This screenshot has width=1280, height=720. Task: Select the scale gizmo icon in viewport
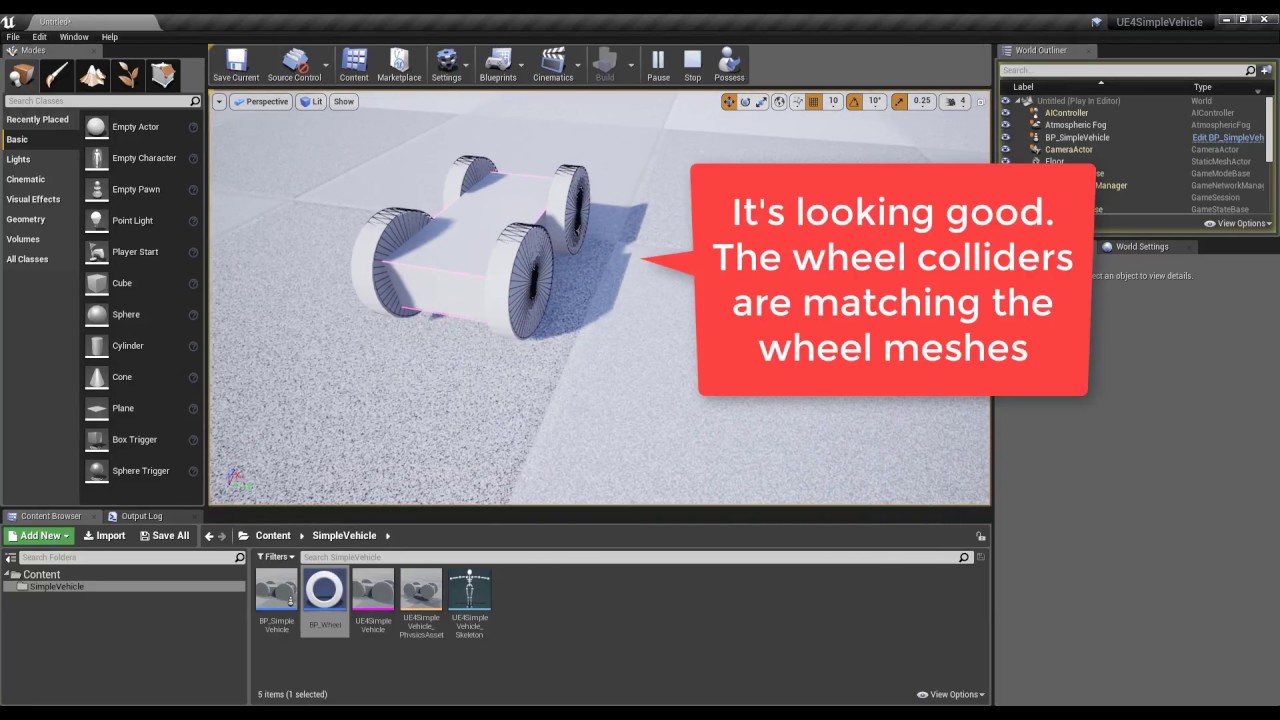[x=761, y=101]
